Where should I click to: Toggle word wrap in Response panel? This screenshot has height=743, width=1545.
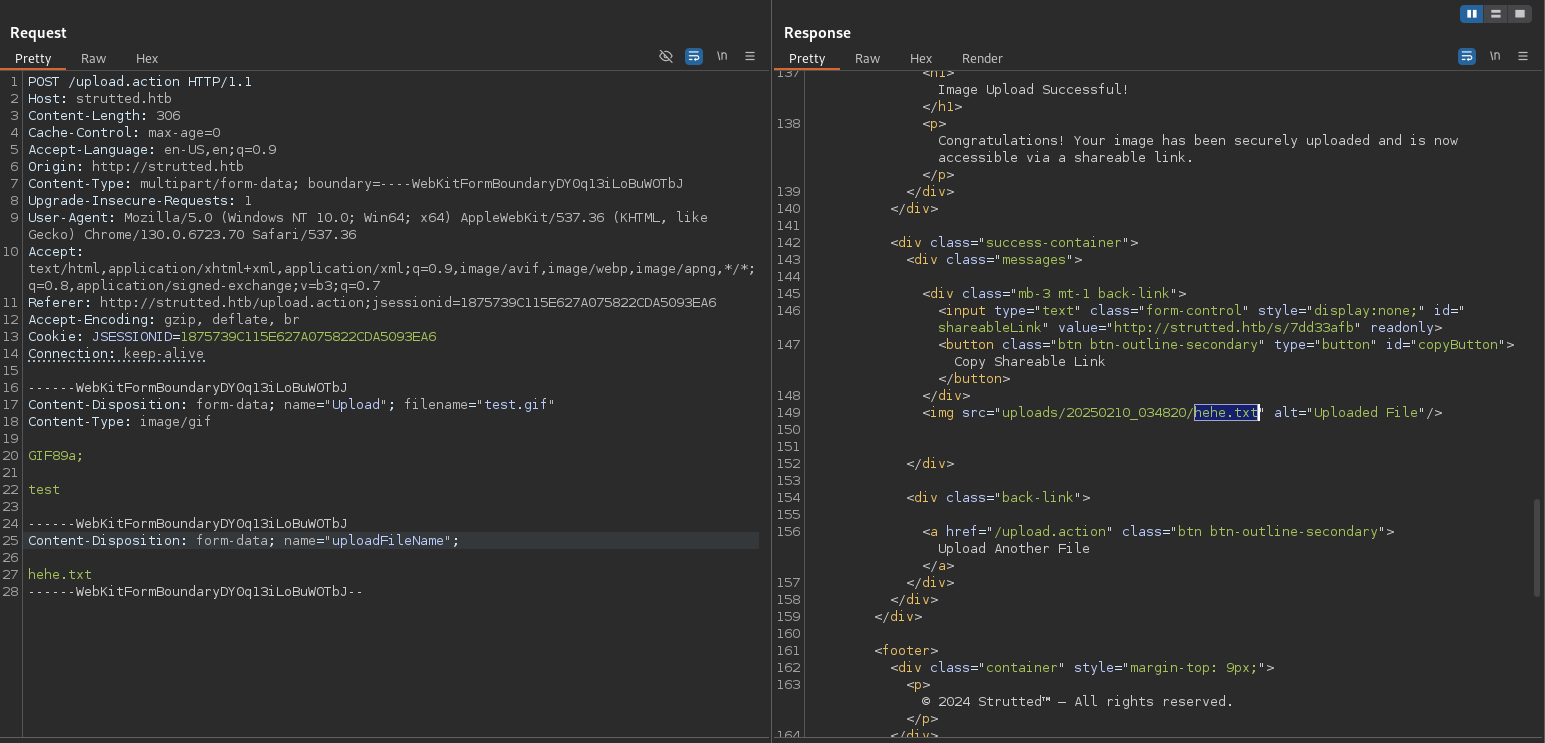pyautogui.click(x=1467, y=57)
